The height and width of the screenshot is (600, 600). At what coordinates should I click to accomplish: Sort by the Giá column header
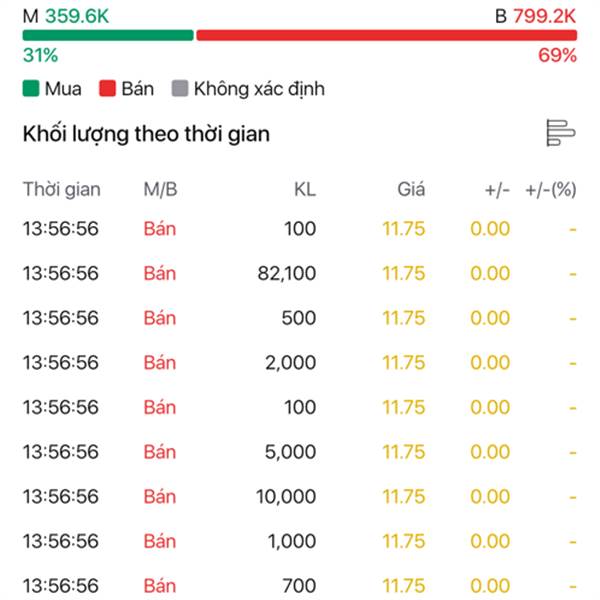(x=411, y=189)
